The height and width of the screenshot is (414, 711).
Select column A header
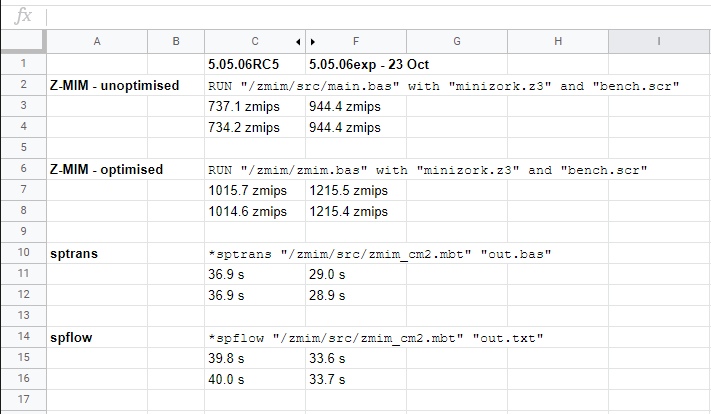click(97, 42)
